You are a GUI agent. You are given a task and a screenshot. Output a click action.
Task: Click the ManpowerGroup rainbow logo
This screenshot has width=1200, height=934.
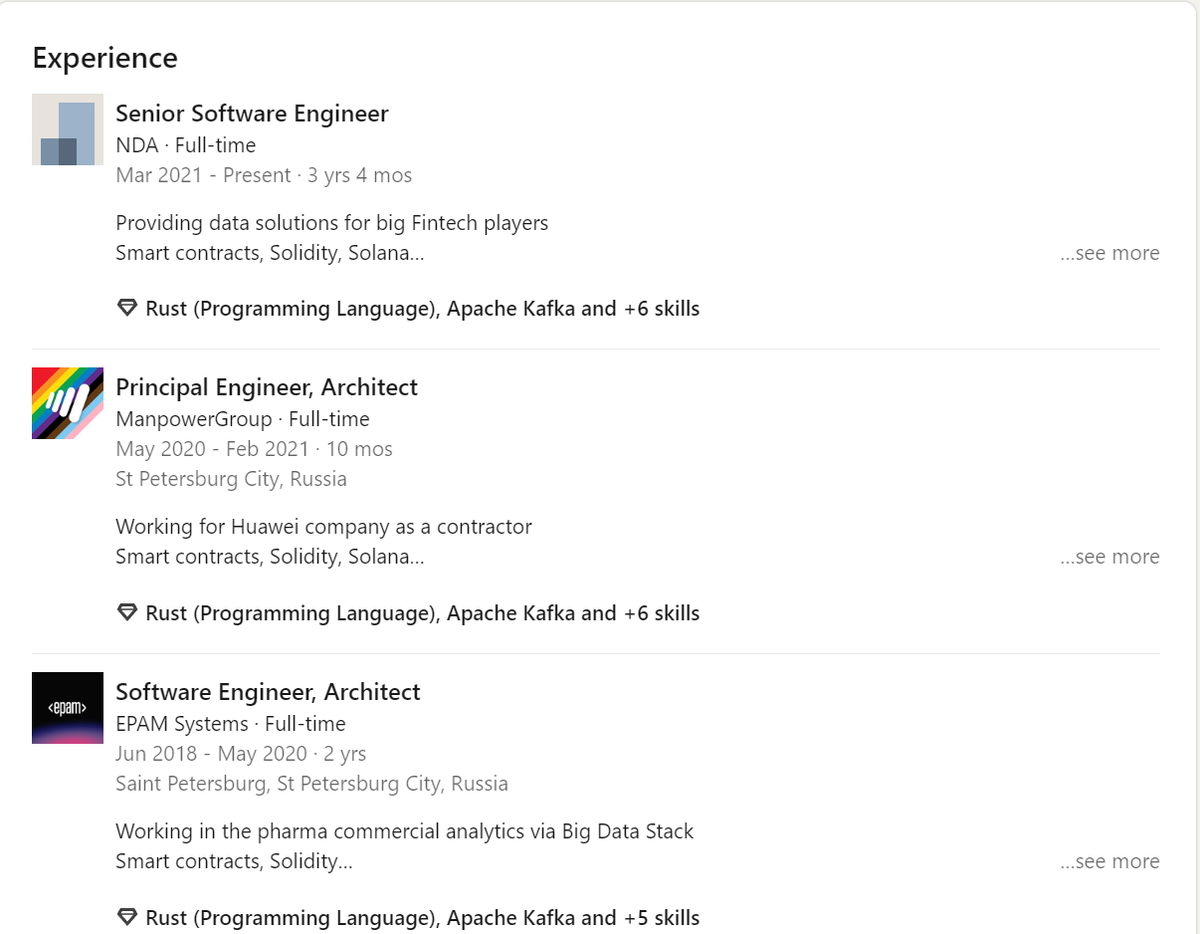tap(68, 403)
